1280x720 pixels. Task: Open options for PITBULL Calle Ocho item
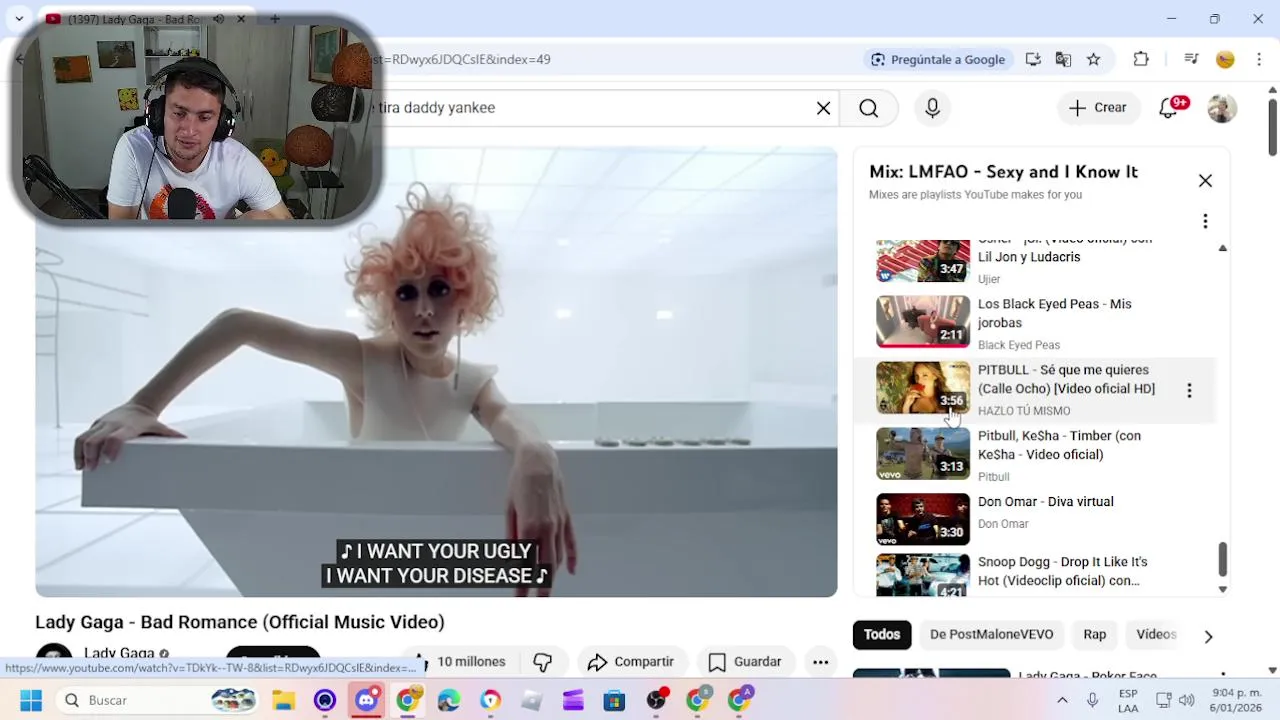pos(1189,390)
